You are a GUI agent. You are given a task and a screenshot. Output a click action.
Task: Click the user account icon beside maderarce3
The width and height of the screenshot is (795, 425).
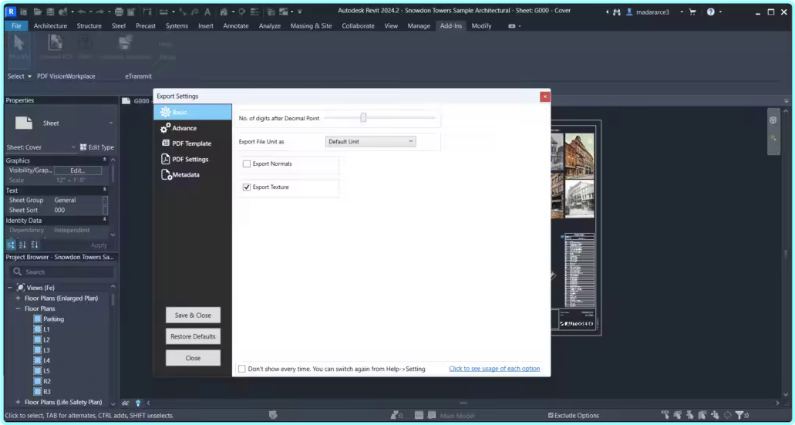pyautogui.click(x=629, y=12)
